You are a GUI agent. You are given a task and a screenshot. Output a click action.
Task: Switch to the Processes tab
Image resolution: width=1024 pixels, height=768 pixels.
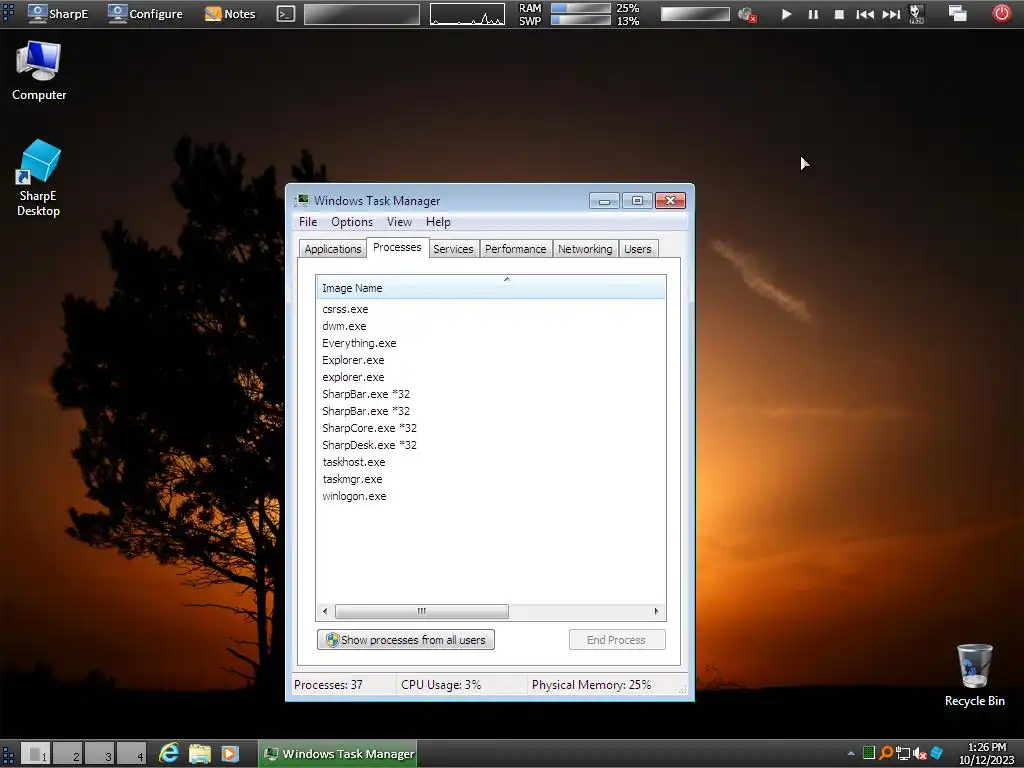coord(397,248)
